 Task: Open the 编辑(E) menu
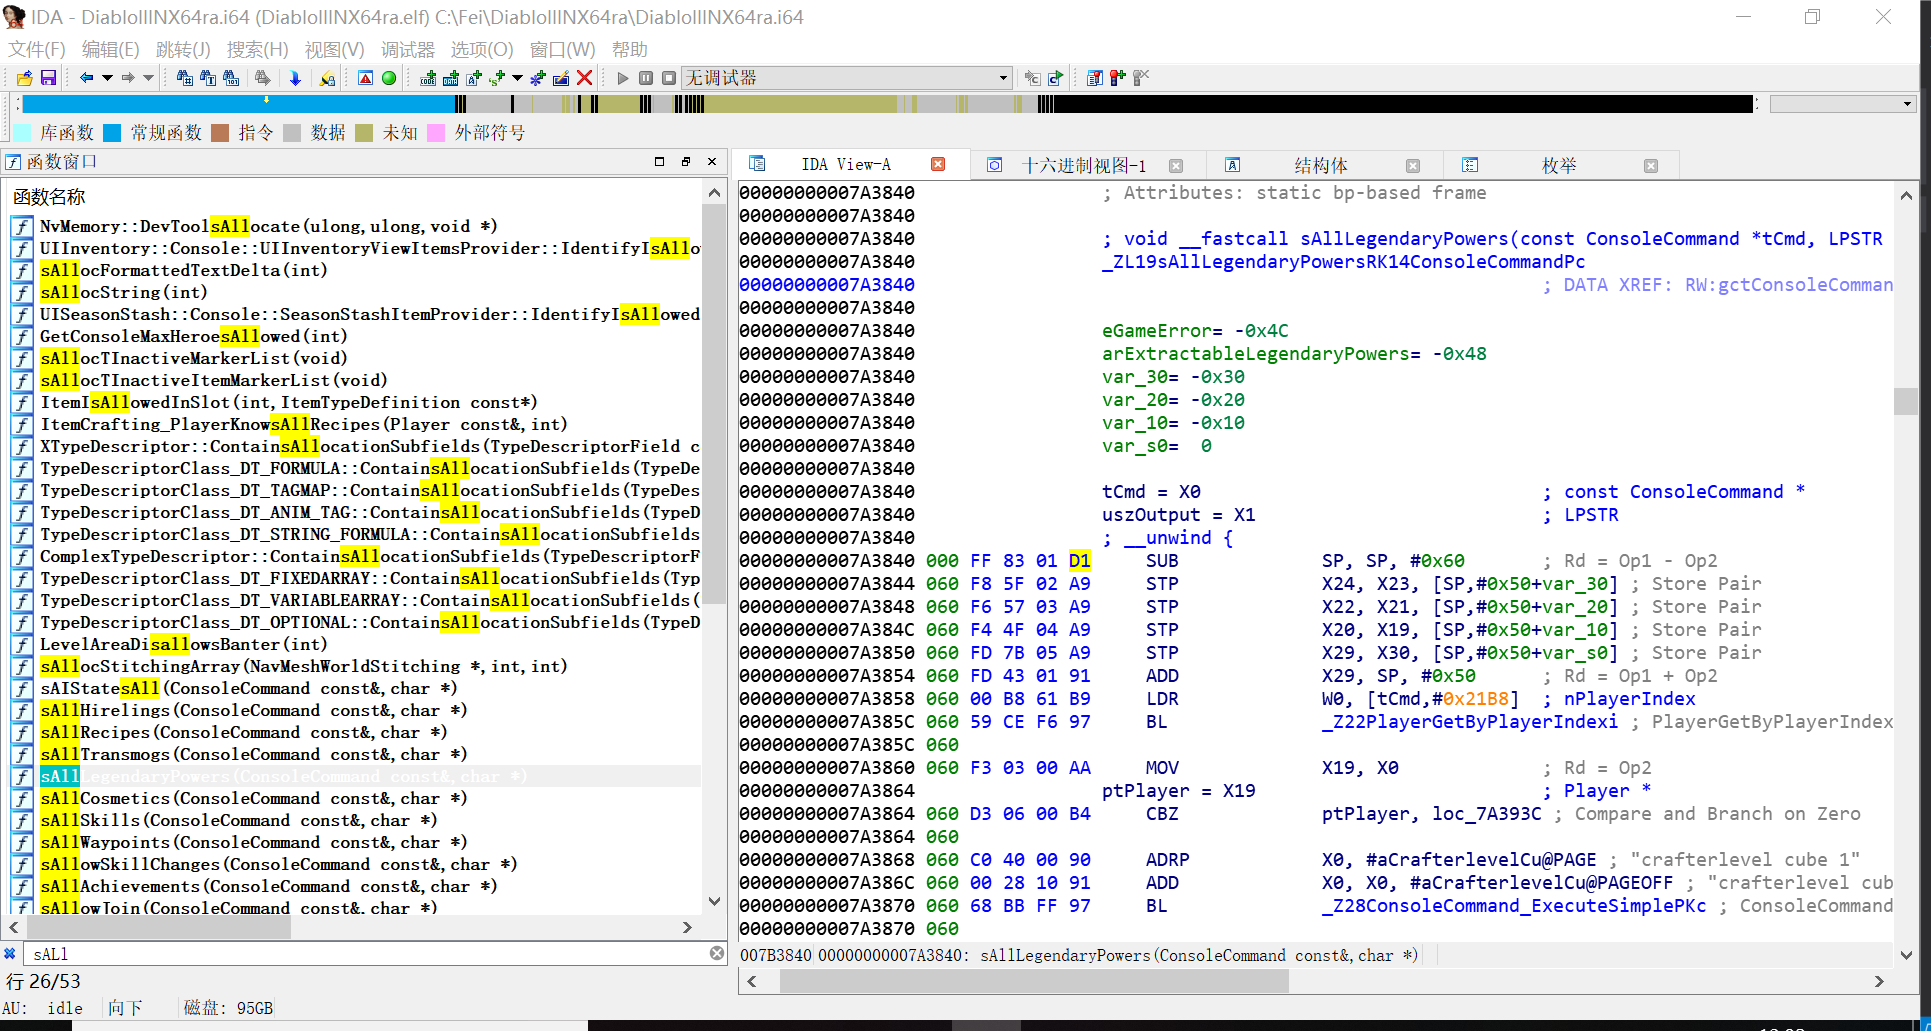[110, 49]
